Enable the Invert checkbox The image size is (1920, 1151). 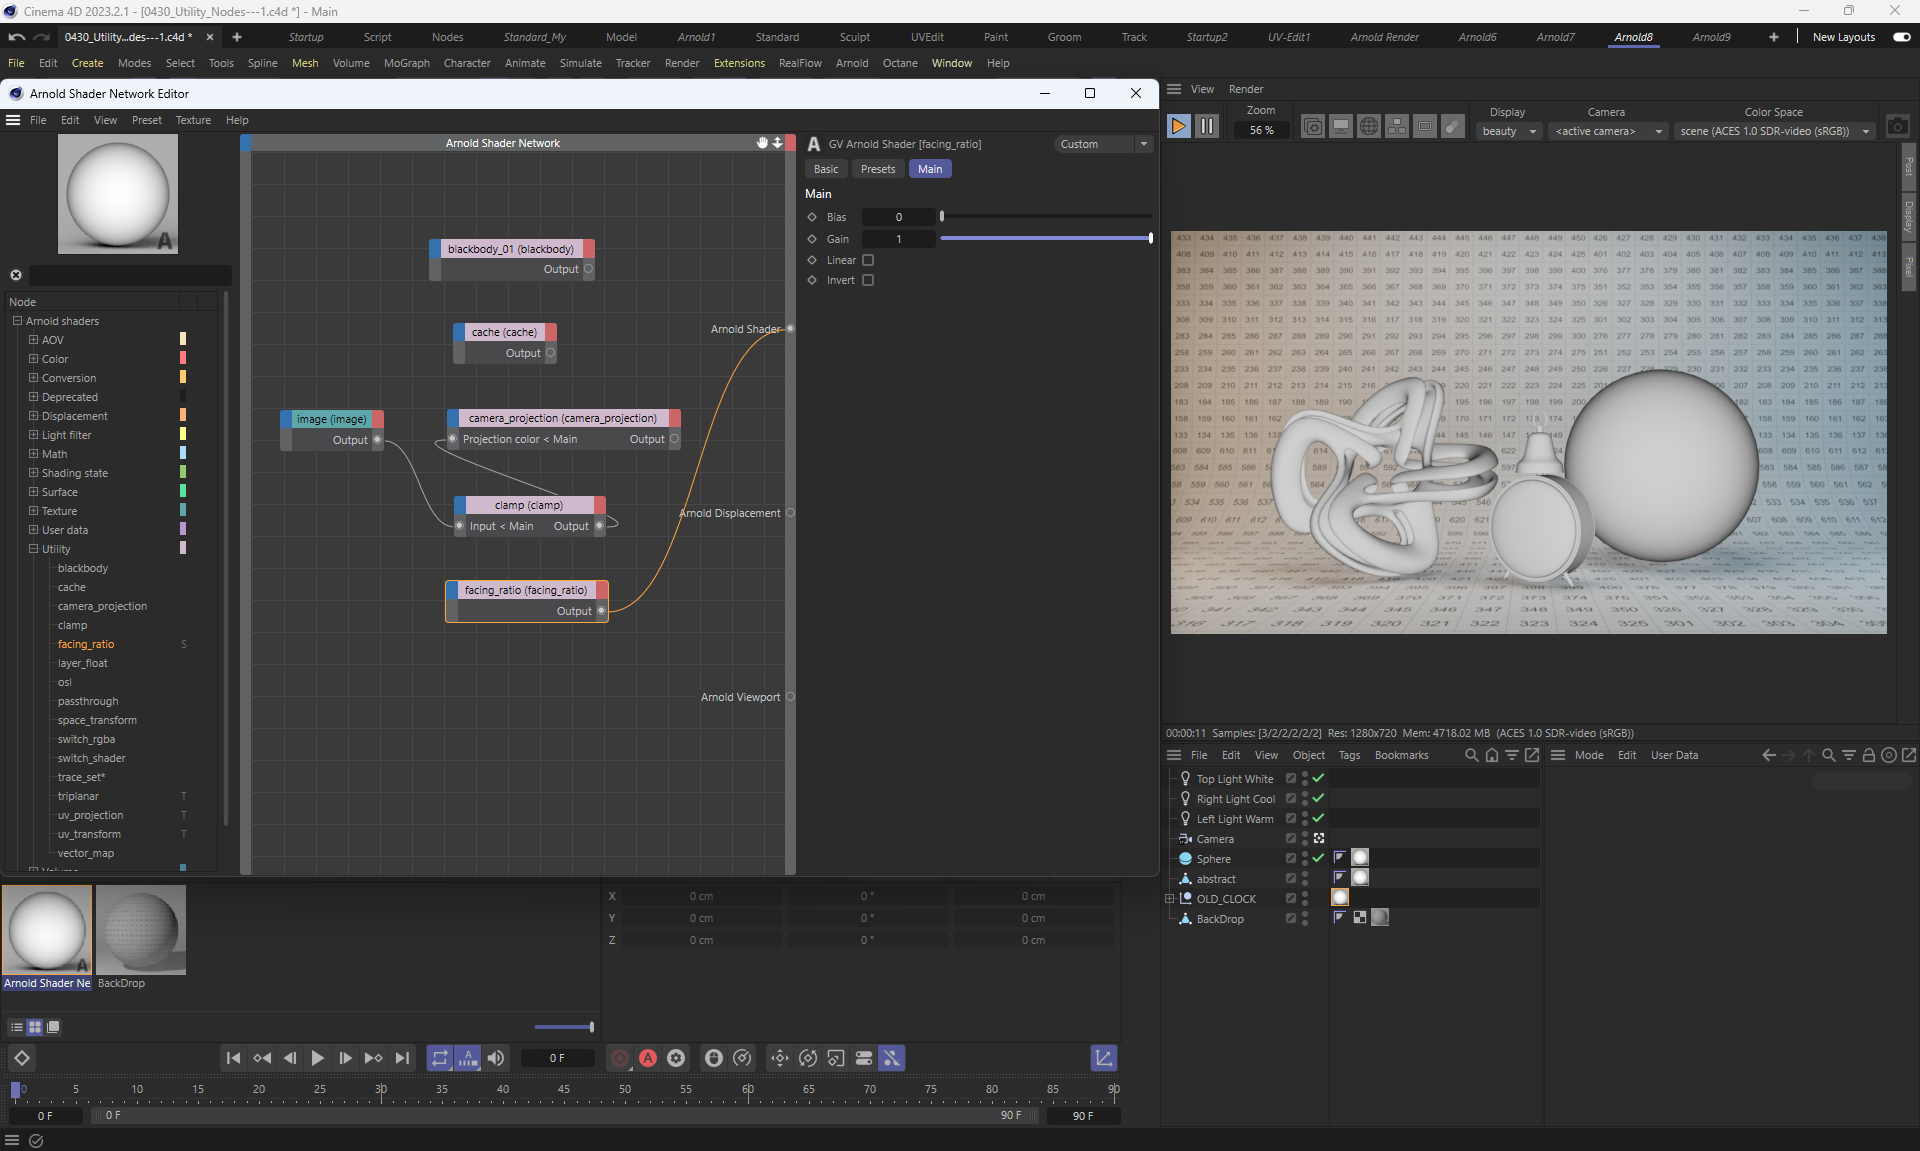pos(868,280)
